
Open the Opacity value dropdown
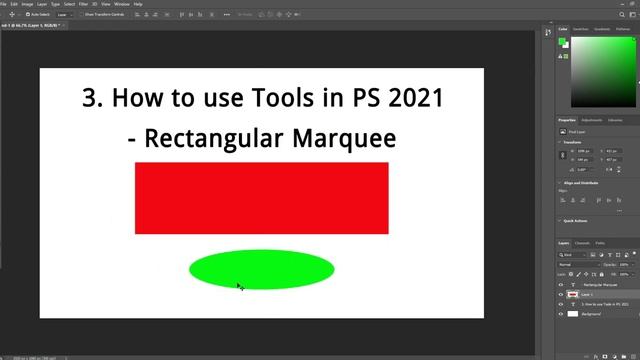coord(633,264)
